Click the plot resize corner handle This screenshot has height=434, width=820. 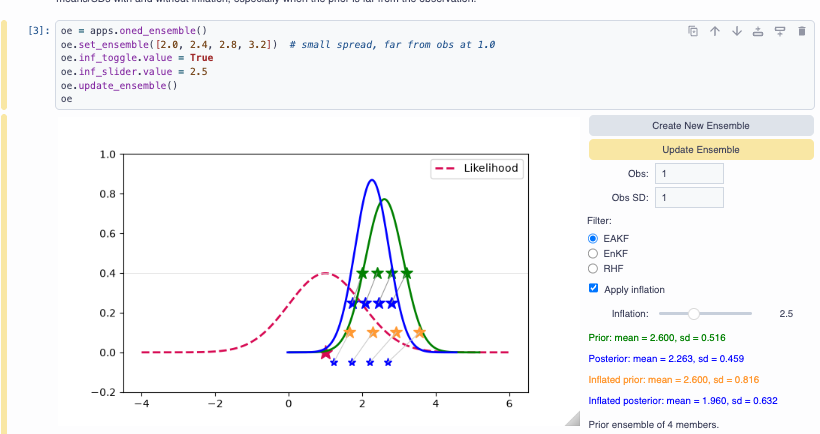click(x=573, y=418)
